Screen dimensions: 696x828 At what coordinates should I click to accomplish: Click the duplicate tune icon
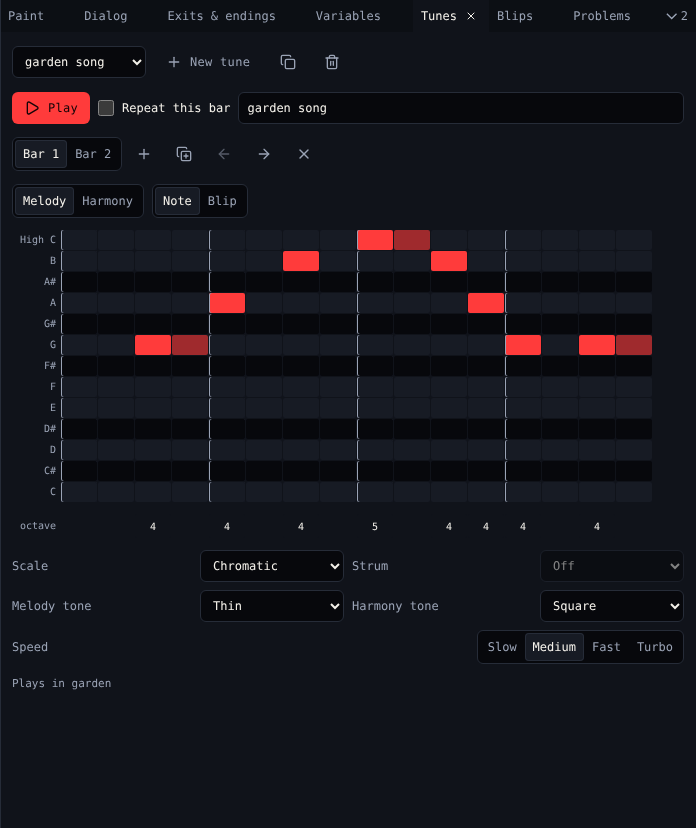click(x=288, y=62)
